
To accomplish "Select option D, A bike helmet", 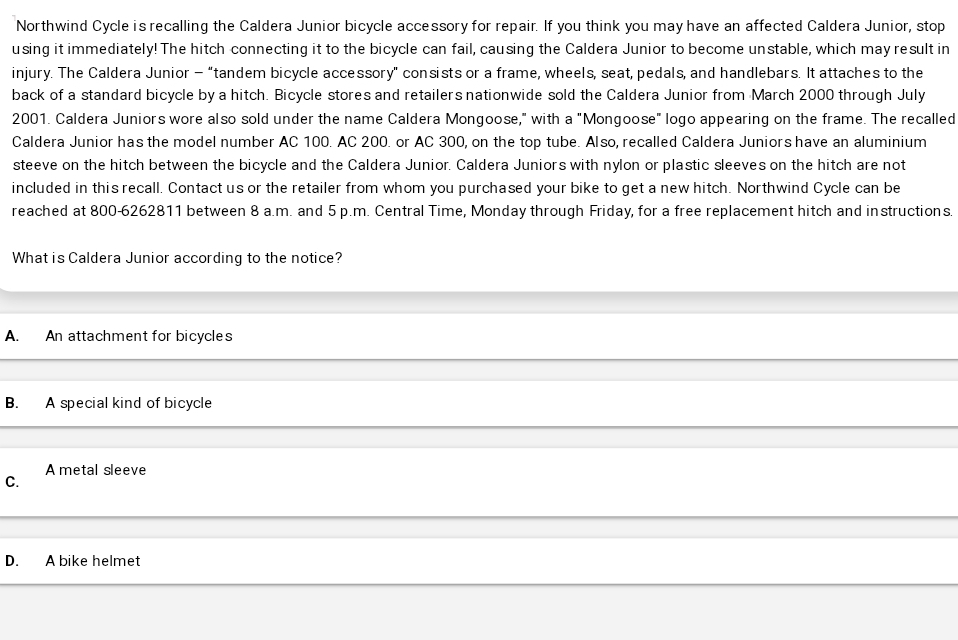I will click(93, 561).
